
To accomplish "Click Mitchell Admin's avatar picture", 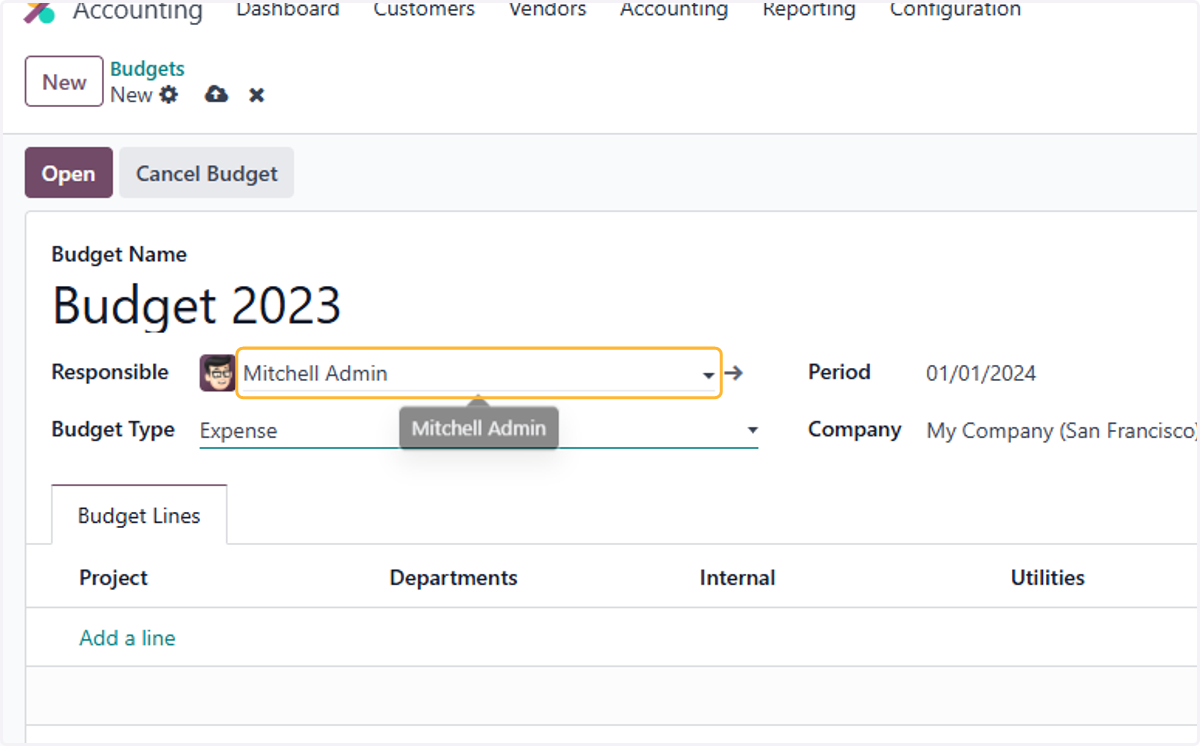I will [x=217, y=373].
